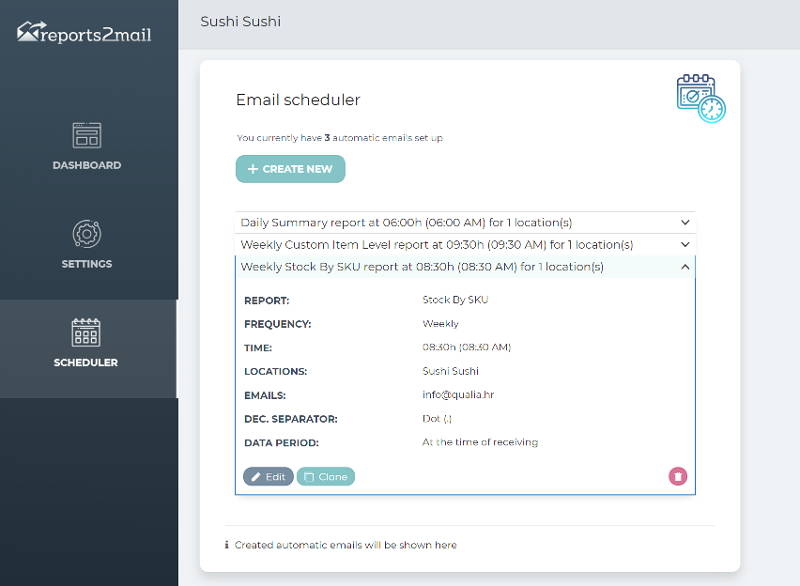Expand the Daily Summary report chevron
Image resolution: width=800 pixels, height=586 pixels.
(x=685, y=222)
